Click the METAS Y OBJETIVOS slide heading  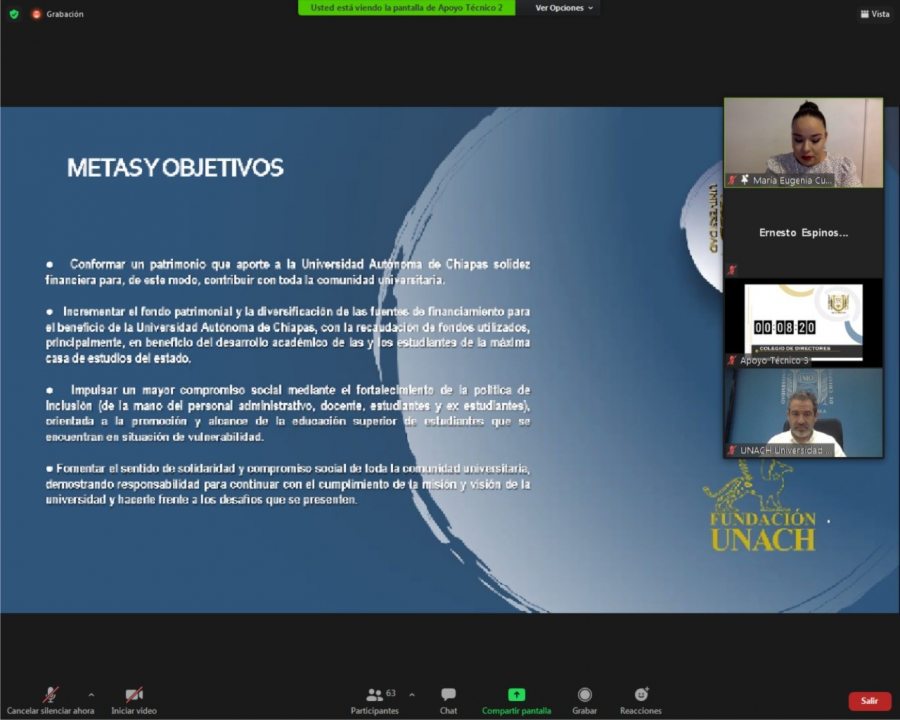175,168
